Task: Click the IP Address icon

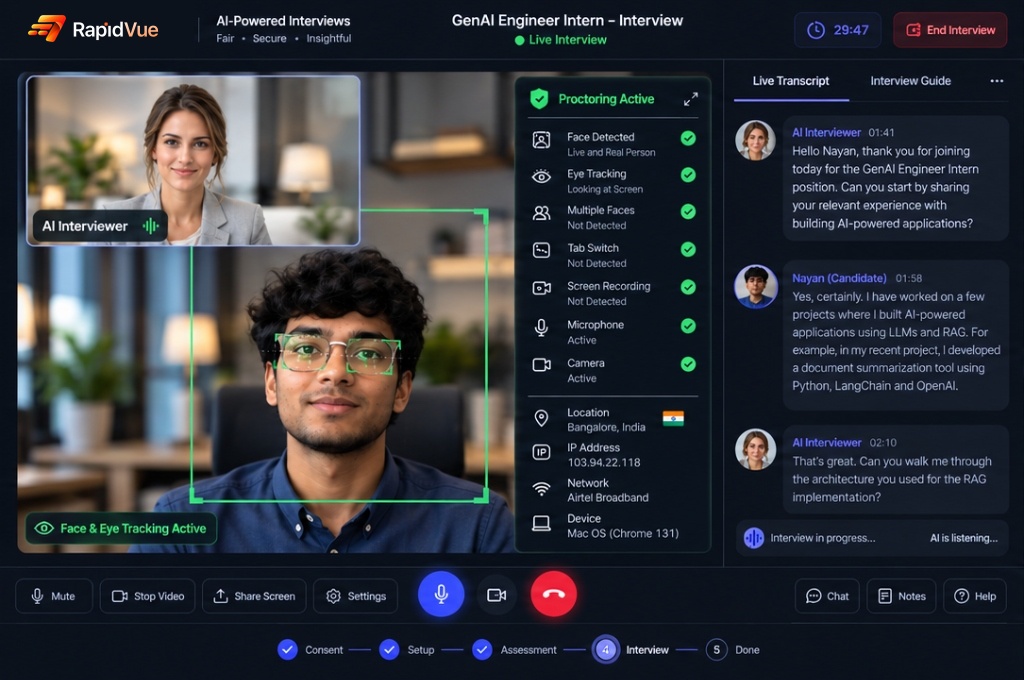Action: [x=541, y=452]
